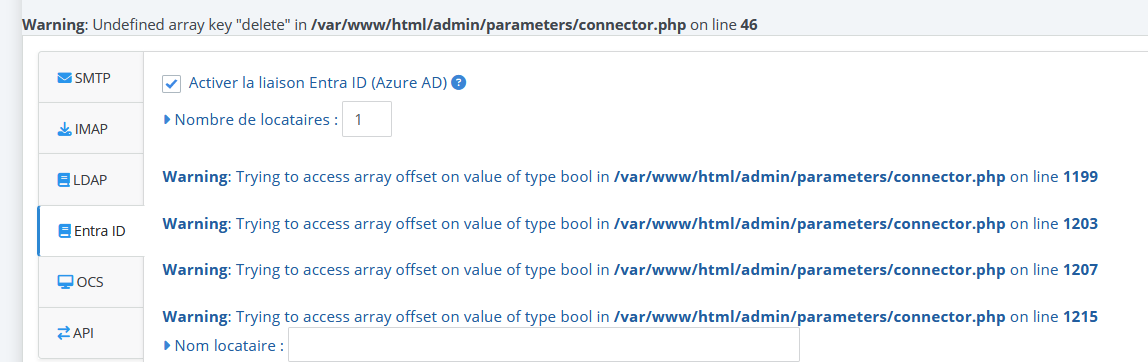Click the SMTP envelope icon
This screenshot has width=1148, height=362.
pyautogui.click(x=64, y=78)
